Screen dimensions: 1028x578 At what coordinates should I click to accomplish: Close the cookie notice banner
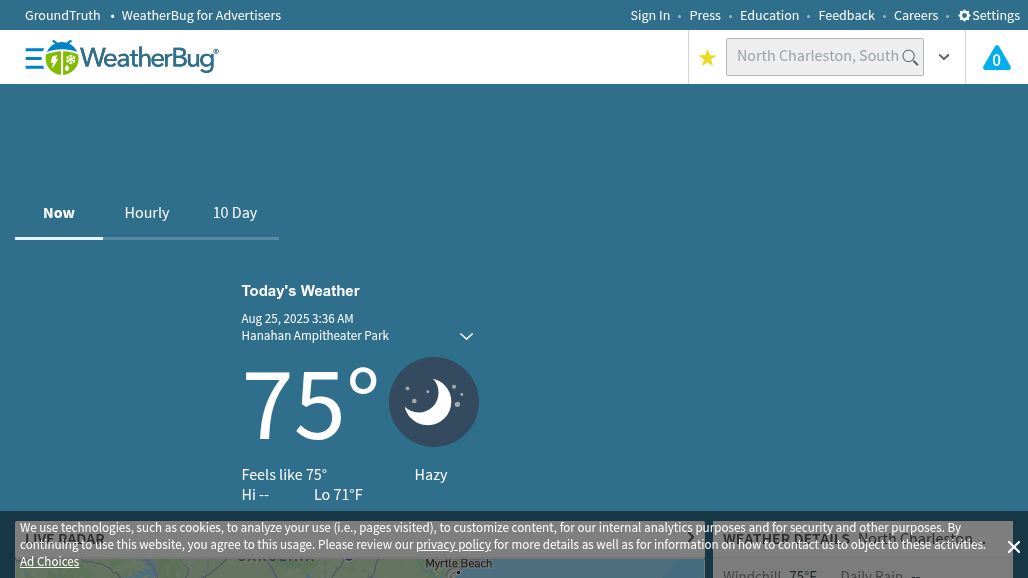(x=1014, y=547)
